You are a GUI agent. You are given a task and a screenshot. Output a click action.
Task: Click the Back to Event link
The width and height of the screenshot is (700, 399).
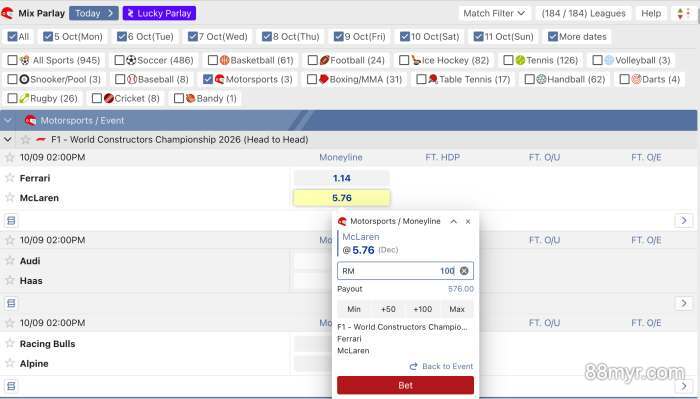(x=441, y=366)
